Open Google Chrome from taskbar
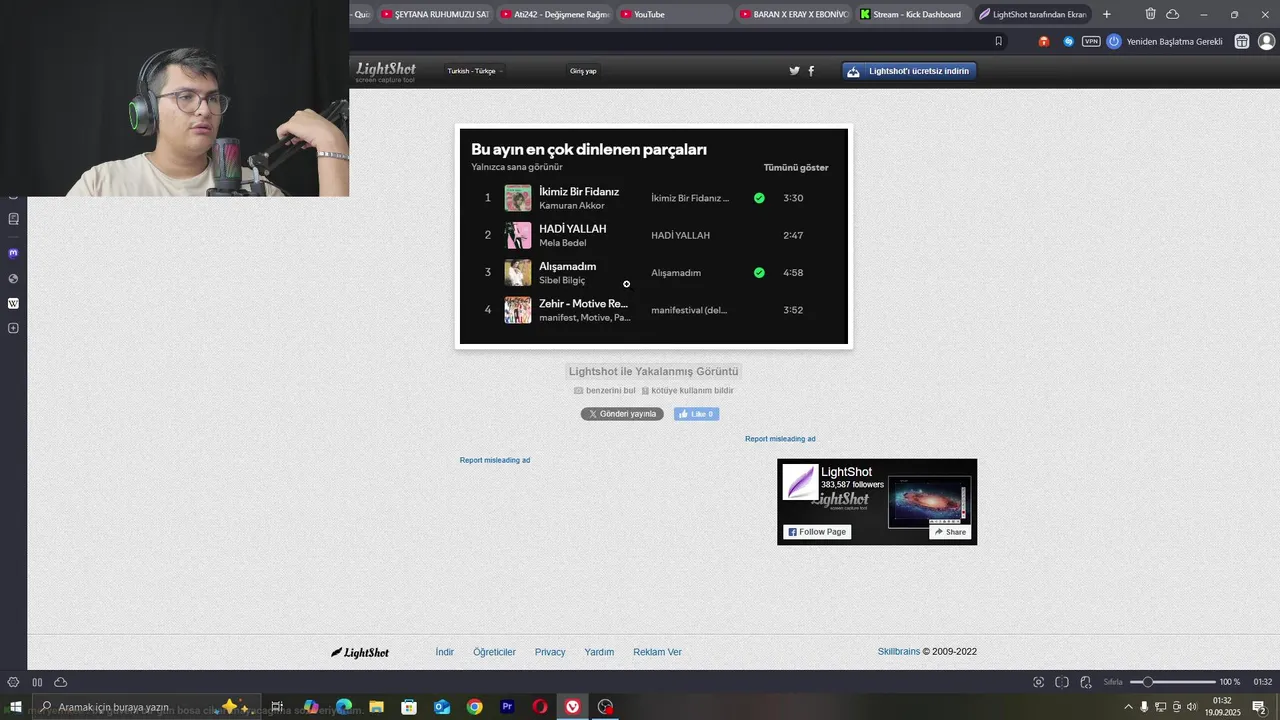 pos(474,707)
